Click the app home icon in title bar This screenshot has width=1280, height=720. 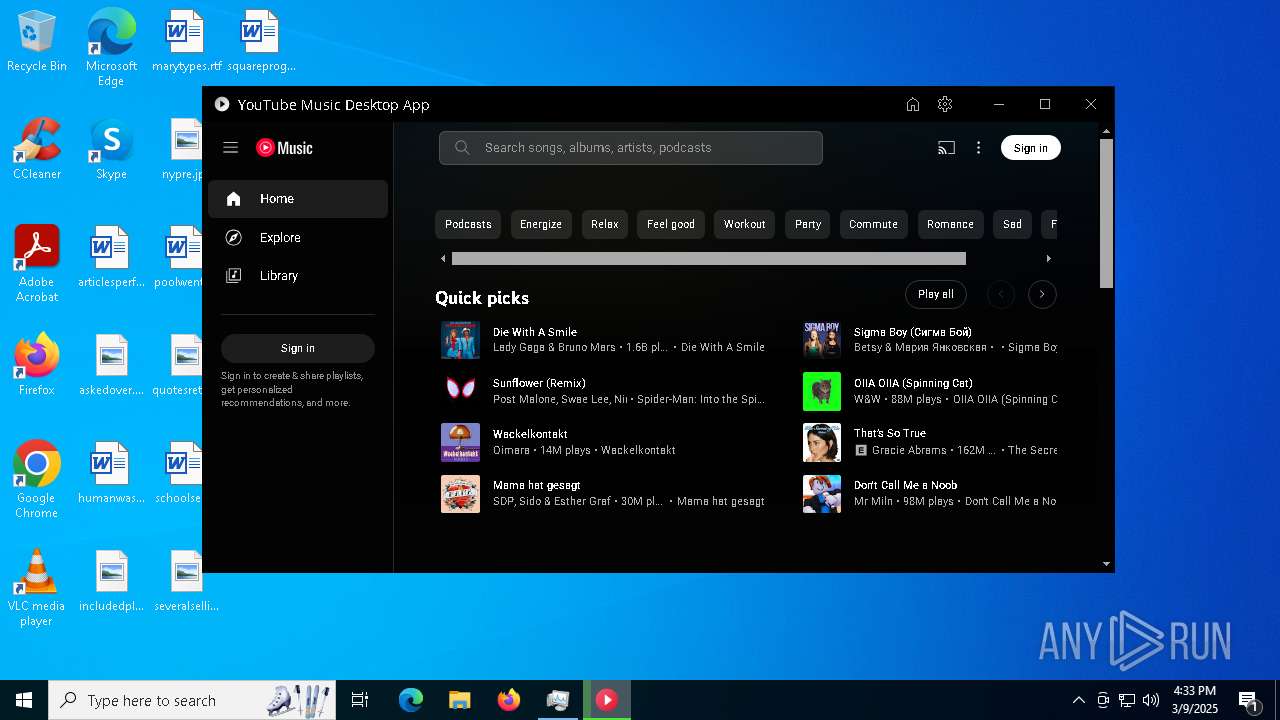[x=912, y=104]
